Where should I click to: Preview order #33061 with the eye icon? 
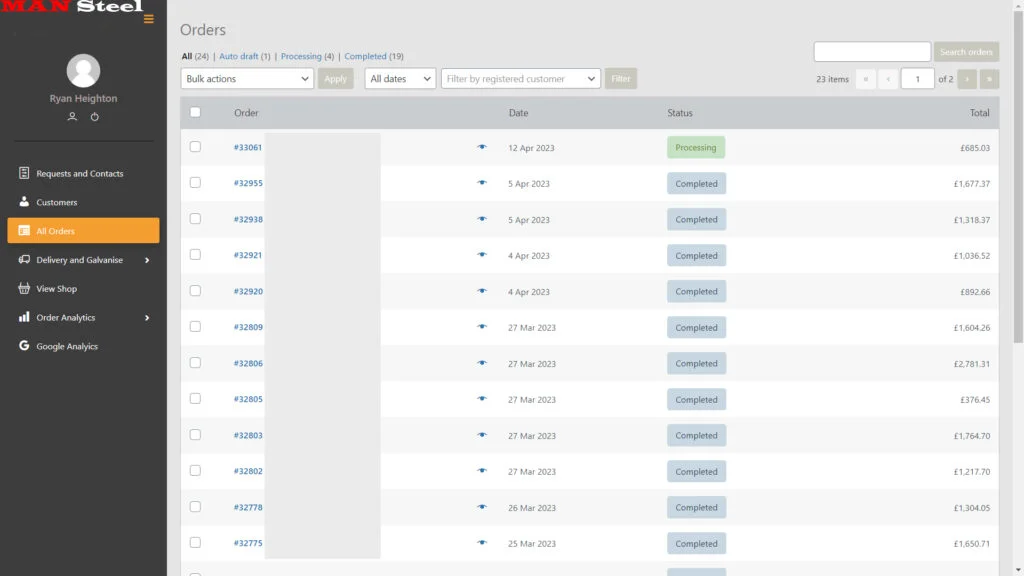482,147
